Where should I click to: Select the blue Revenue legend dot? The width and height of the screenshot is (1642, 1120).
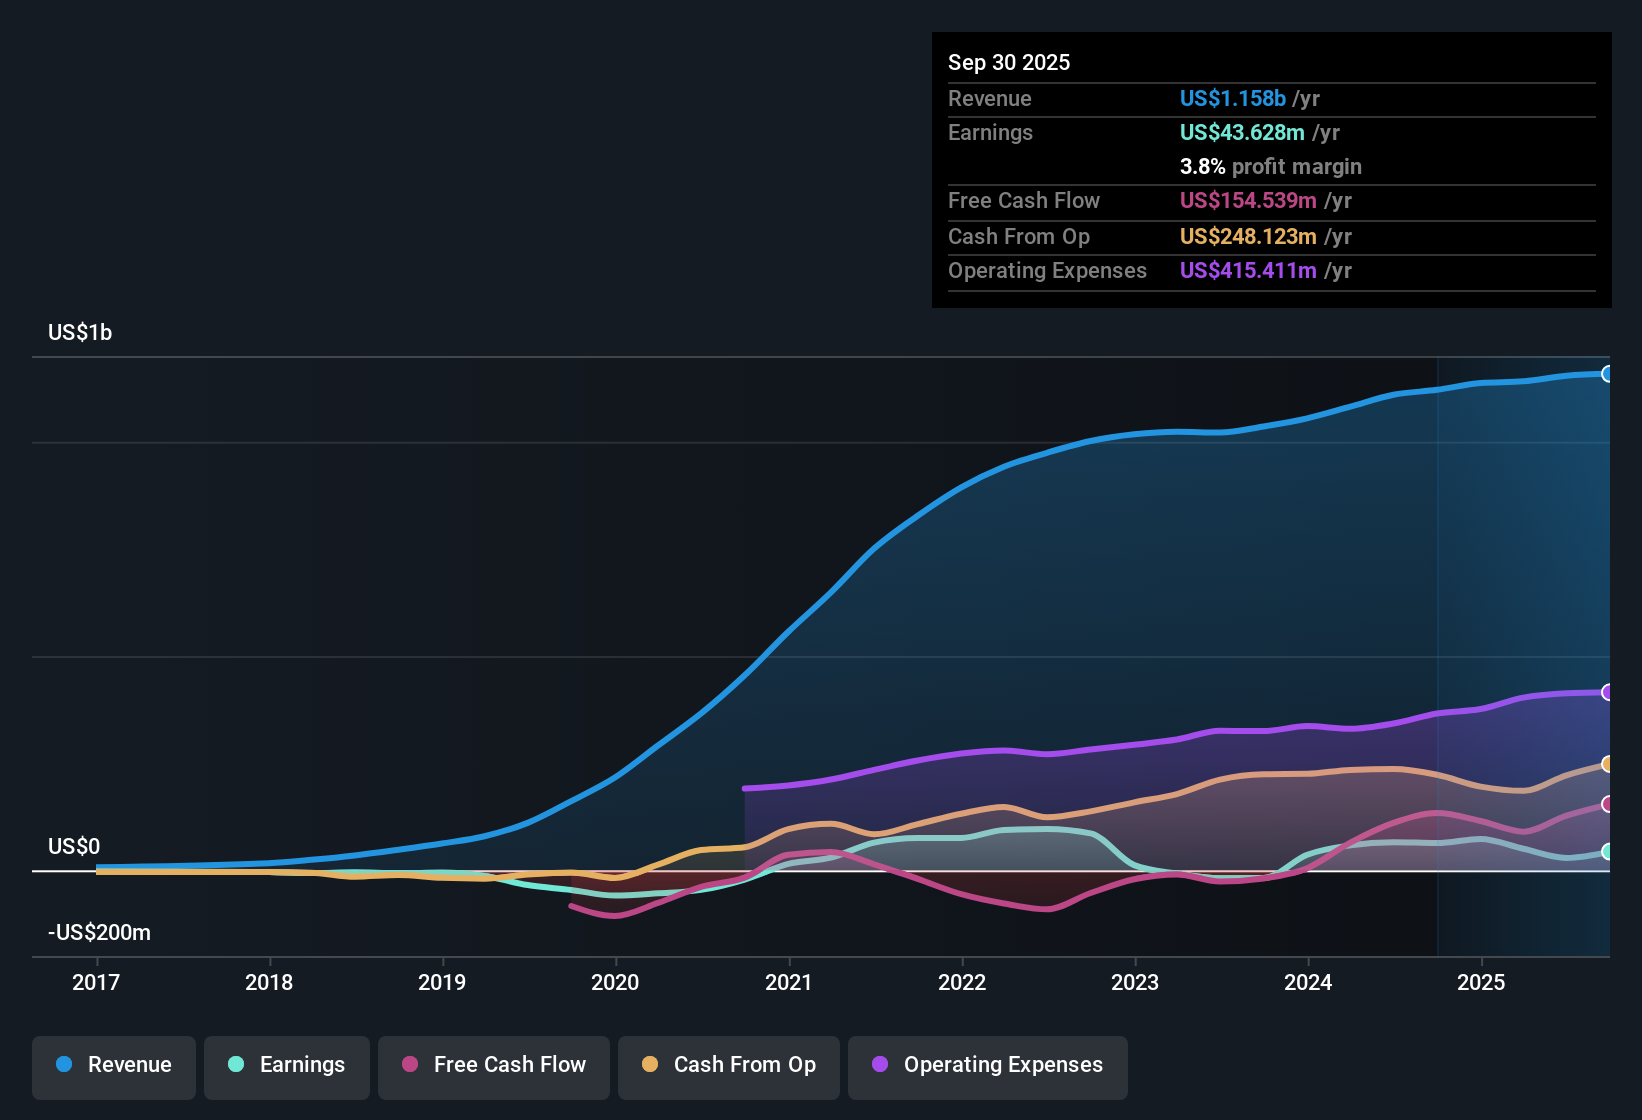coord(62,1065)
